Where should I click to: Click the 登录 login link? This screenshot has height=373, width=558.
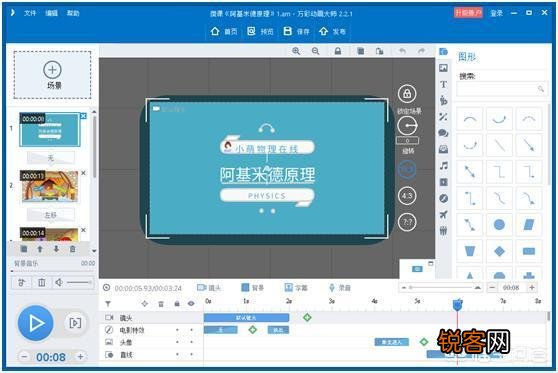[x=496, y=13]
